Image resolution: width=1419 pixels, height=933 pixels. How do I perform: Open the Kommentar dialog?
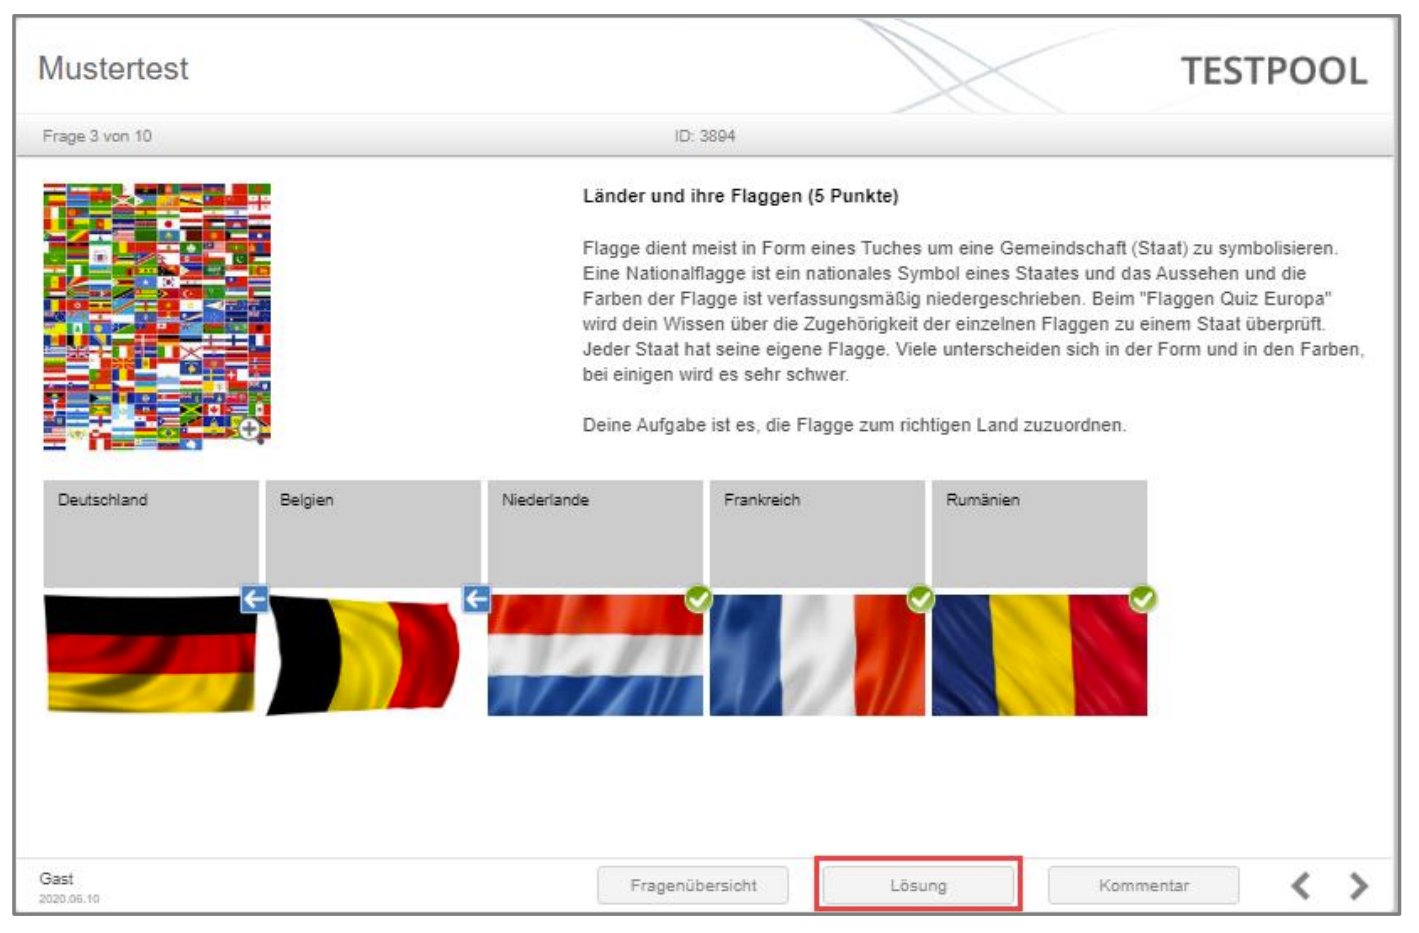1143,886
